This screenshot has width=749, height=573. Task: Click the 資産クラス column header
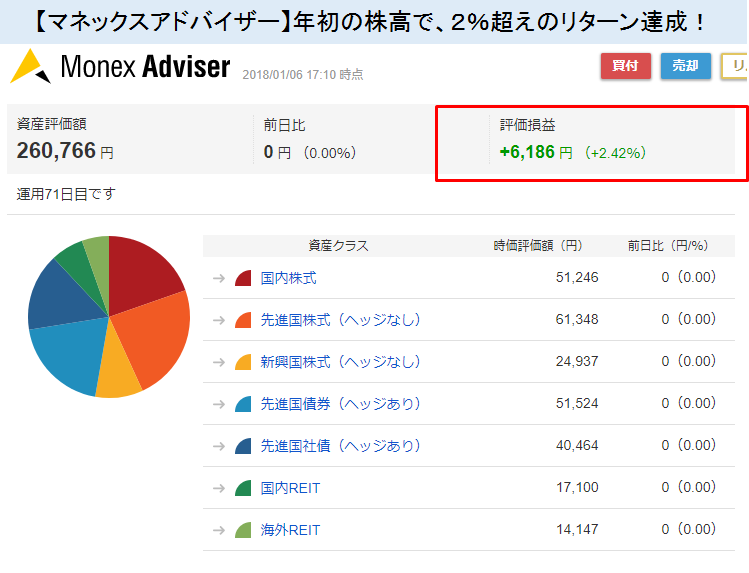point(339,245)
